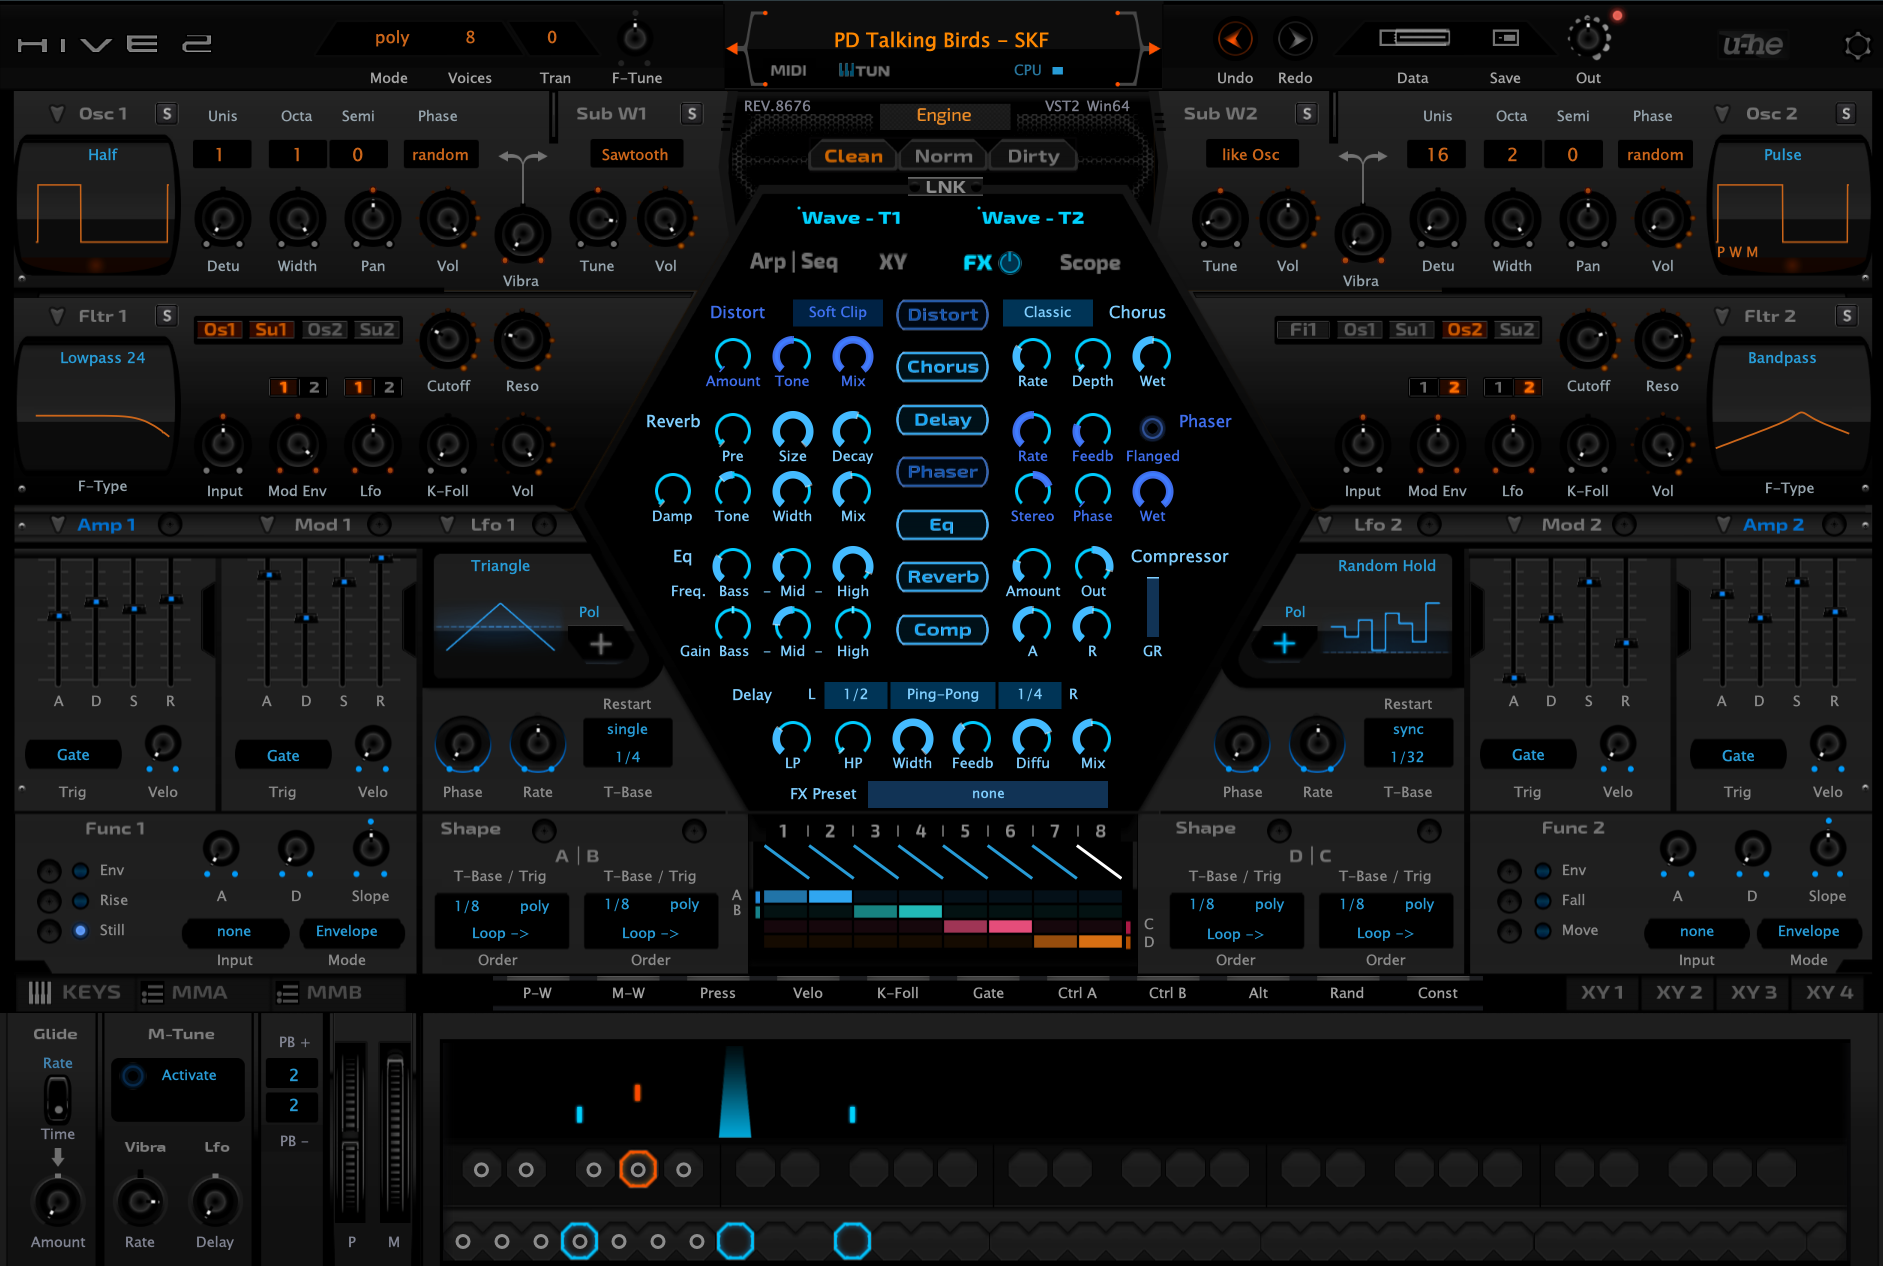Click the Amp 1 modulation target circle
The image size is (1883, 1266).
(170, 524)
